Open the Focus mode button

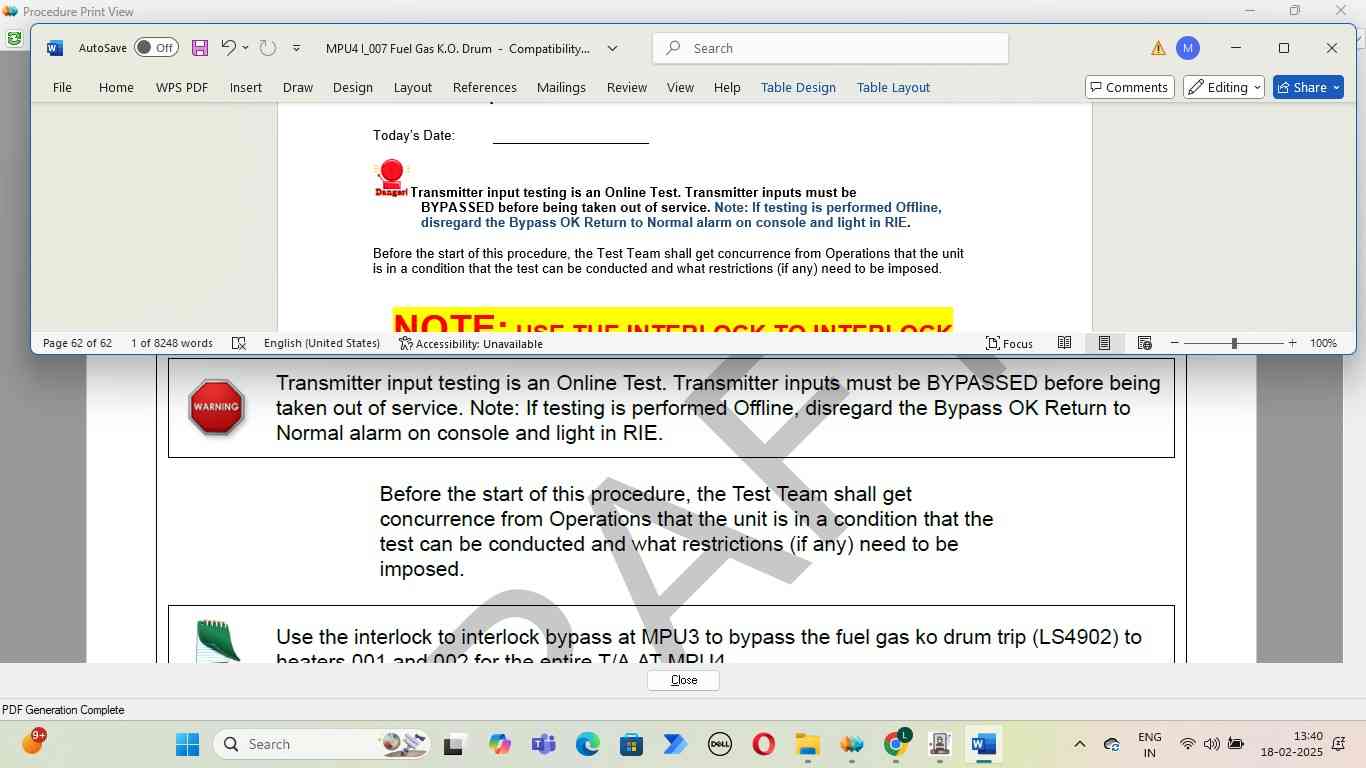coord(1009,343)
